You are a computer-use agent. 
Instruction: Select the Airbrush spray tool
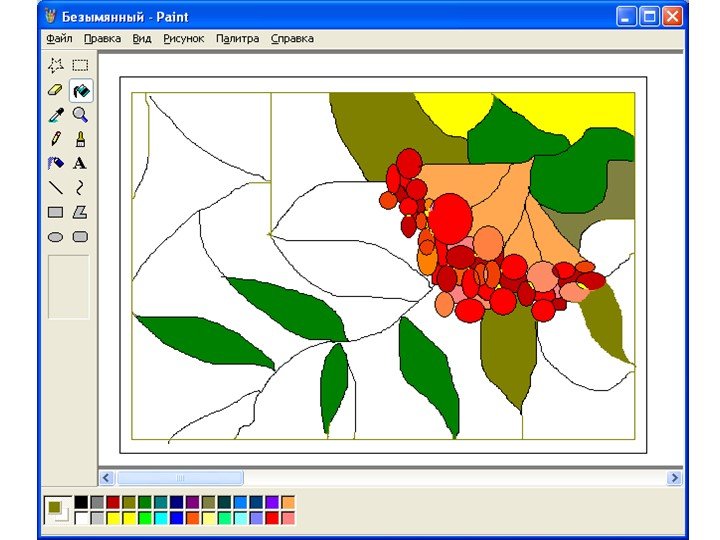point(56,163)
